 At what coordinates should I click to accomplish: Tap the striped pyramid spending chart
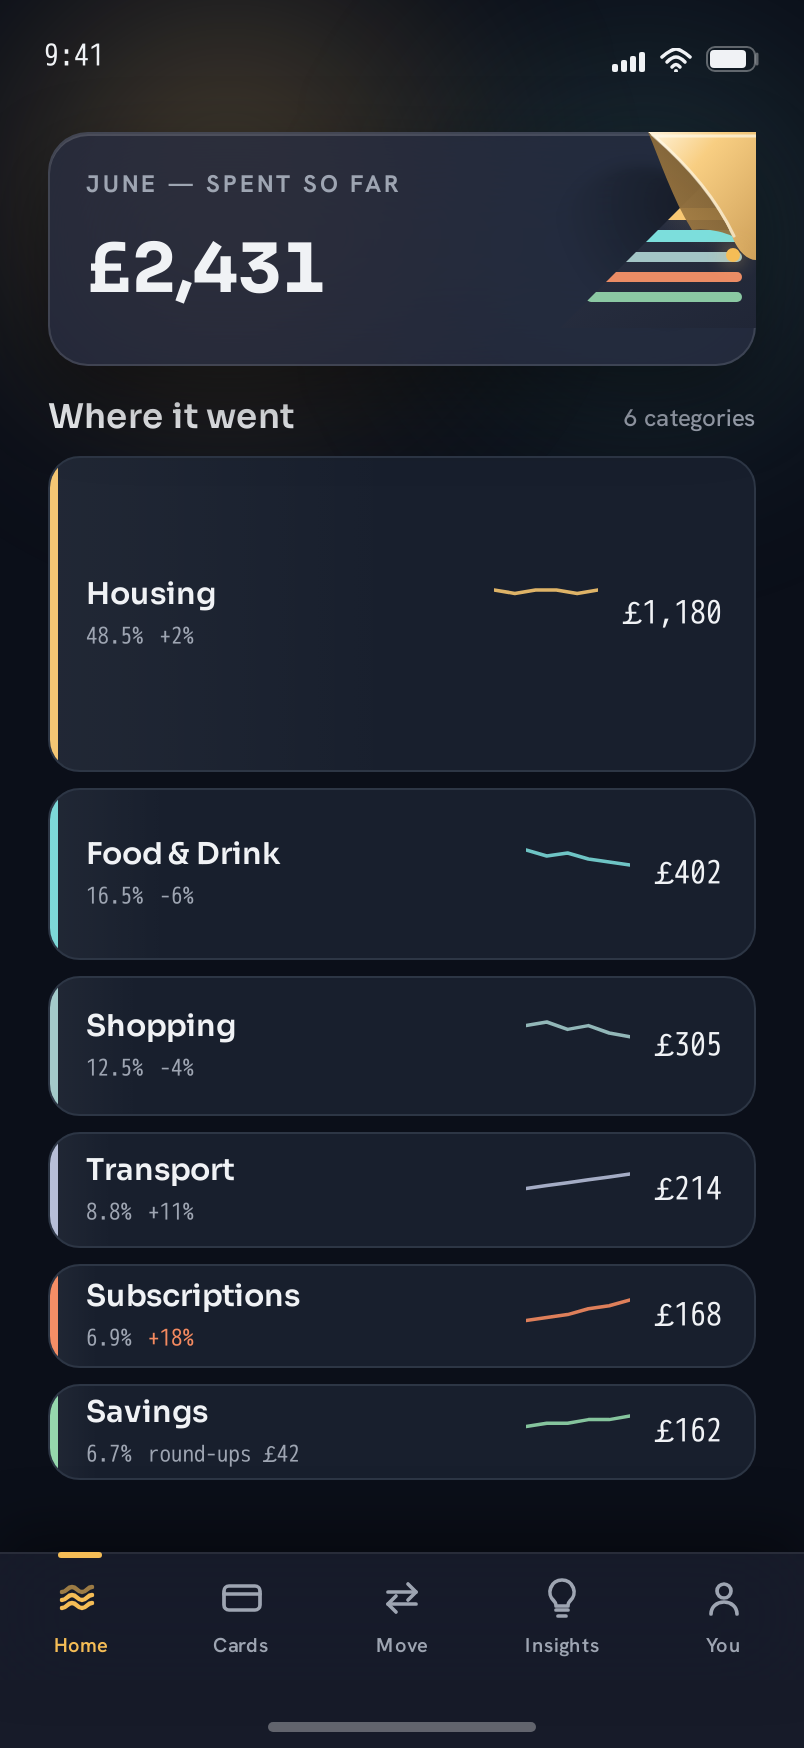coord(666,255)
